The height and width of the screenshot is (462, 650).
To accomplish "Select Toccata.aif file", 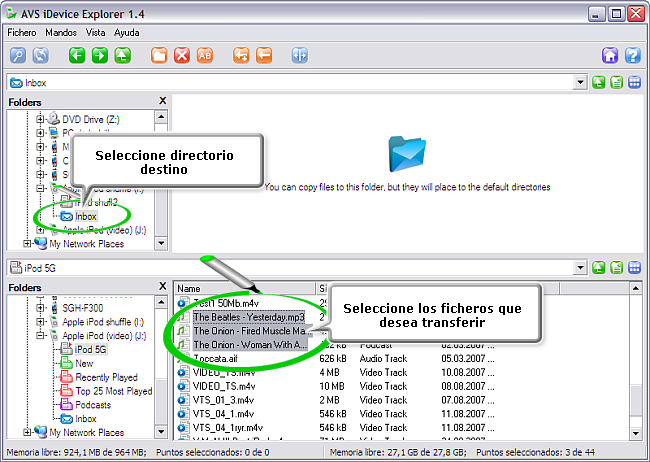I will click(216, 359).
